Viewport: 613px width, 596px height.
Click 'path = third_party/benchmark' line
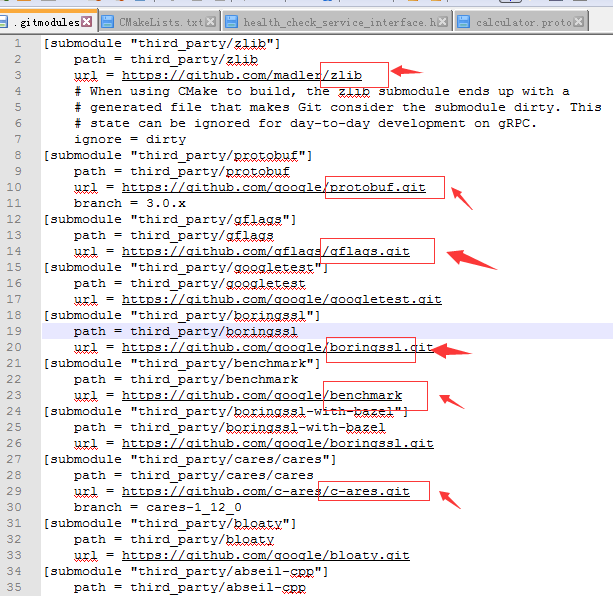(x=186, y=379)
